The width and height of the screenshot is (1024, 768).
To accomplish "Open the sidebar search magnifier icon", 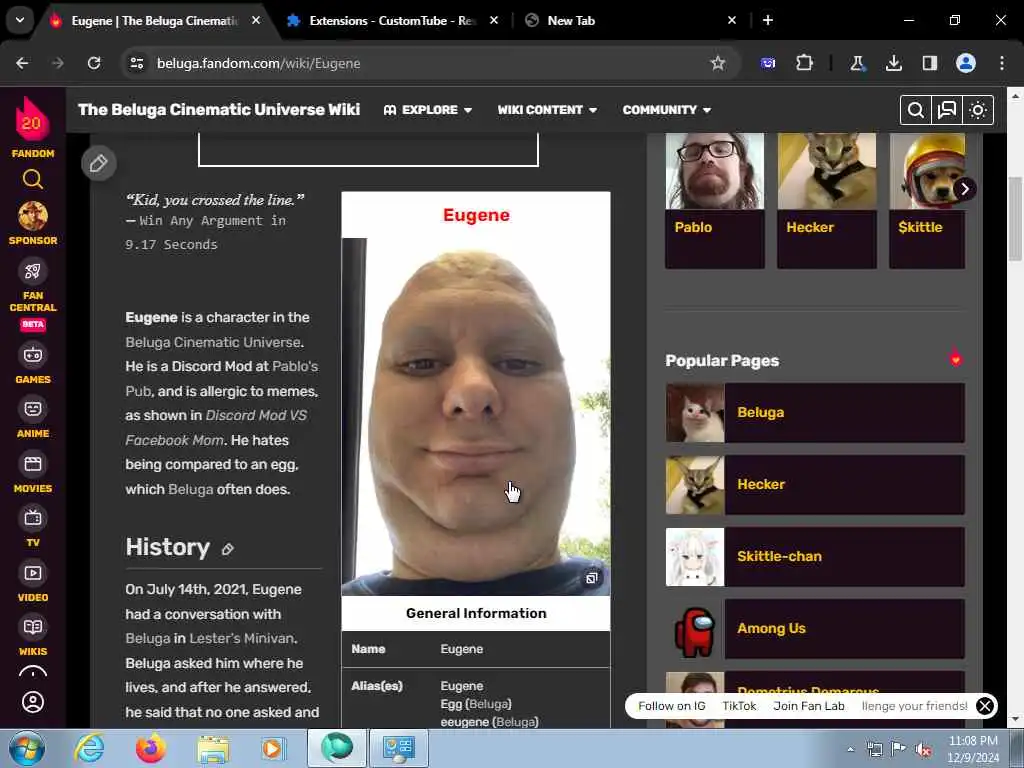I will click(x=33, y=179).
